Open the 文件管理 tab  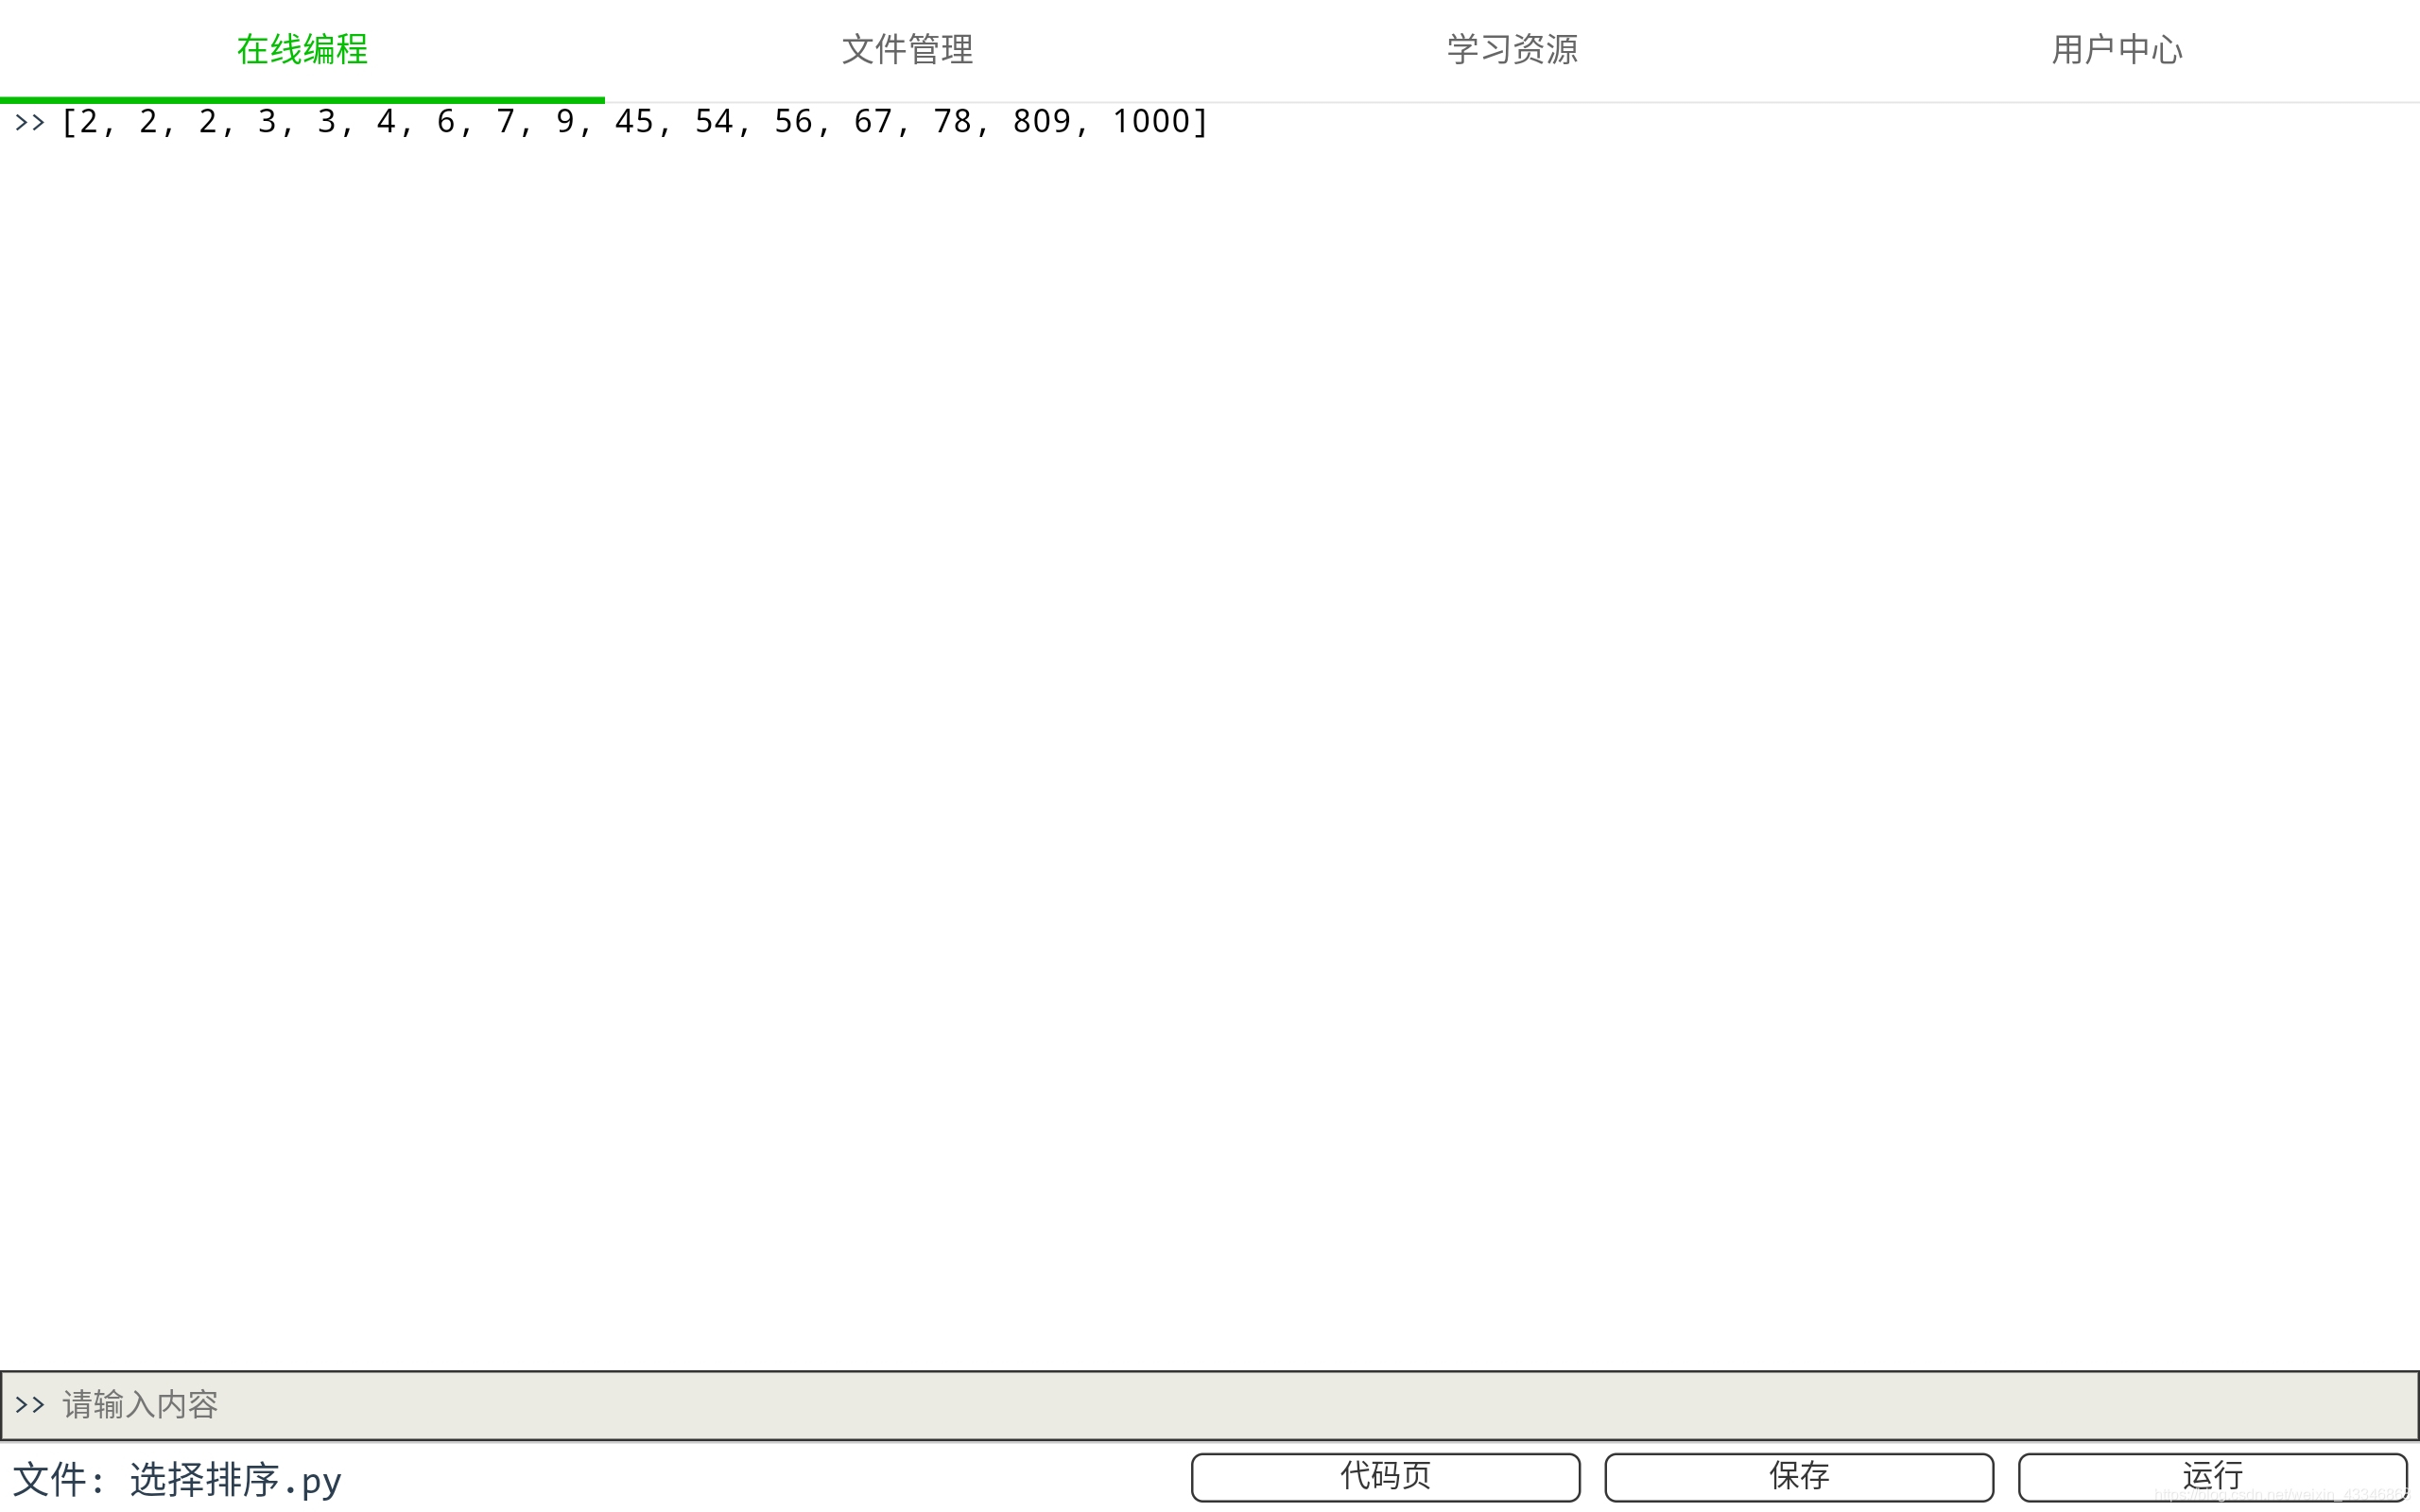pyautogui.click(x=907, y=49)
